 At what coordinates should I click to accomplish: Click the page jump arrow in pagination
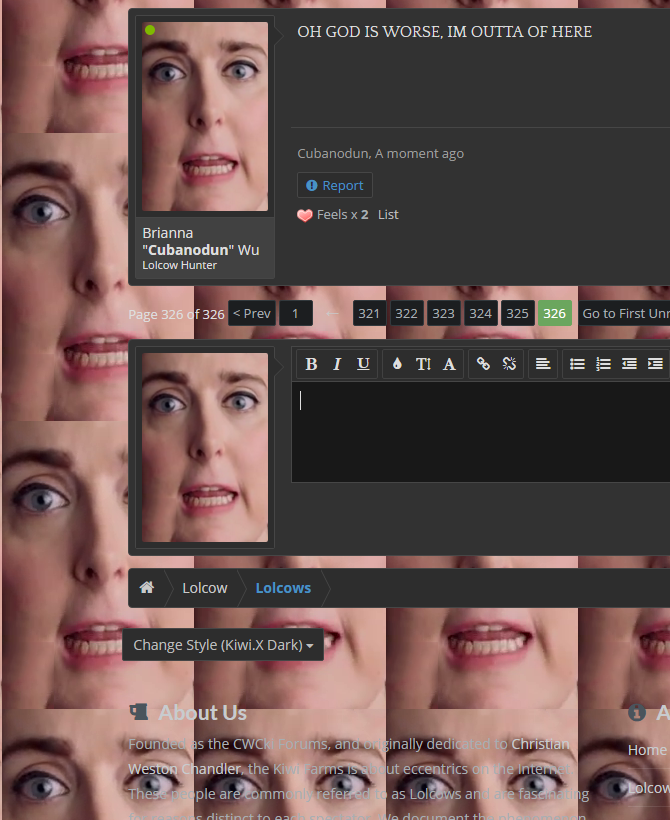333,313
